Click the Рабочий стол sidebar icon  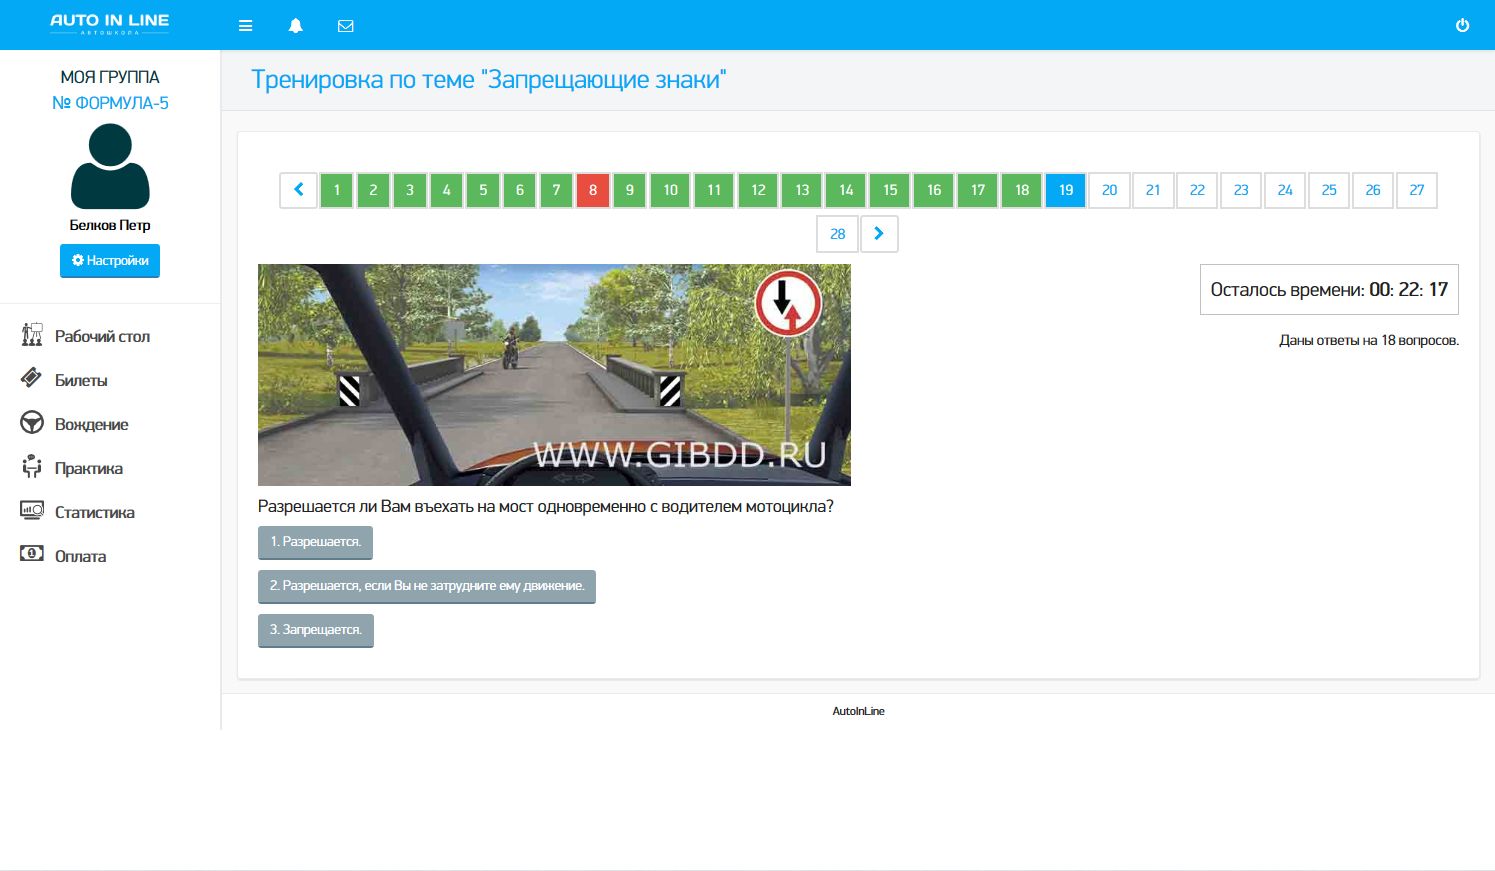point(32,335)
